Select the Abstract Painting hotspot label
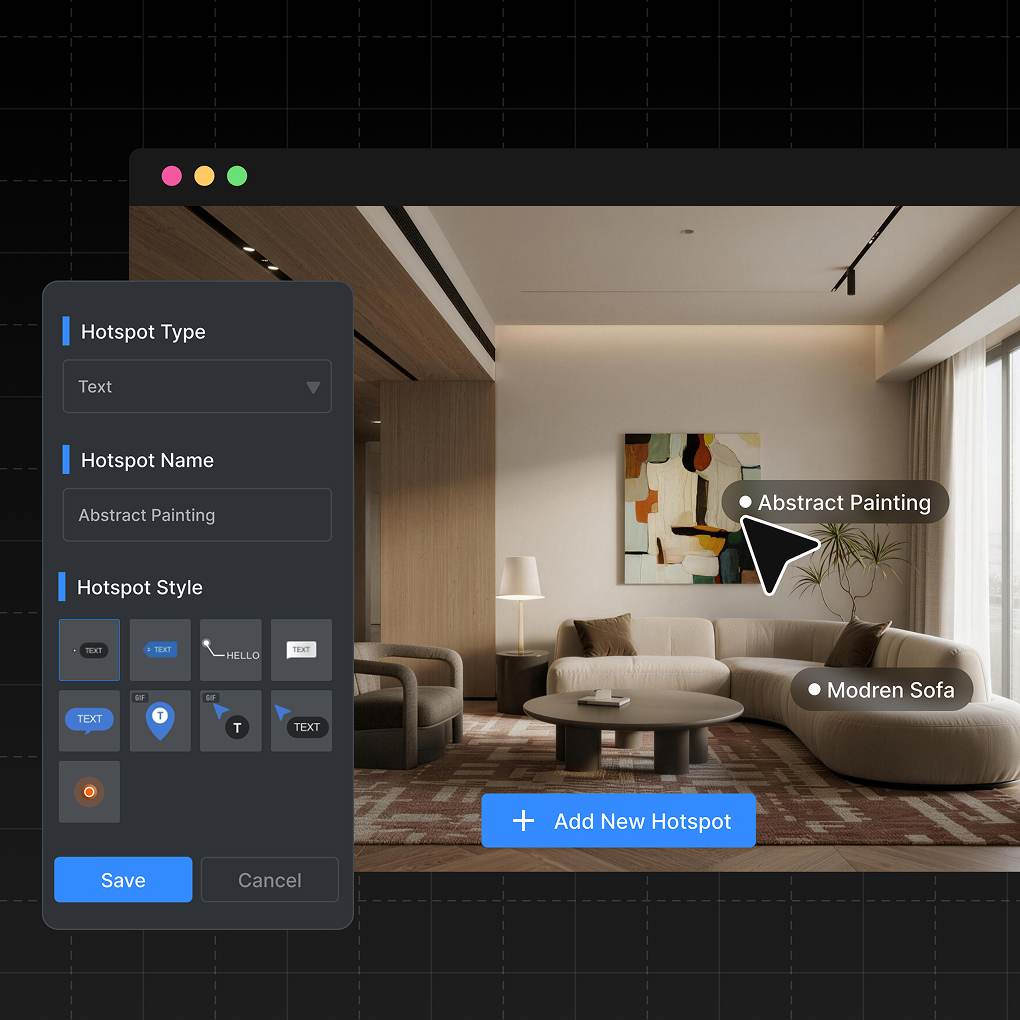The width and height of the screenshot is (1020, 1020). (x=835, y=502)
